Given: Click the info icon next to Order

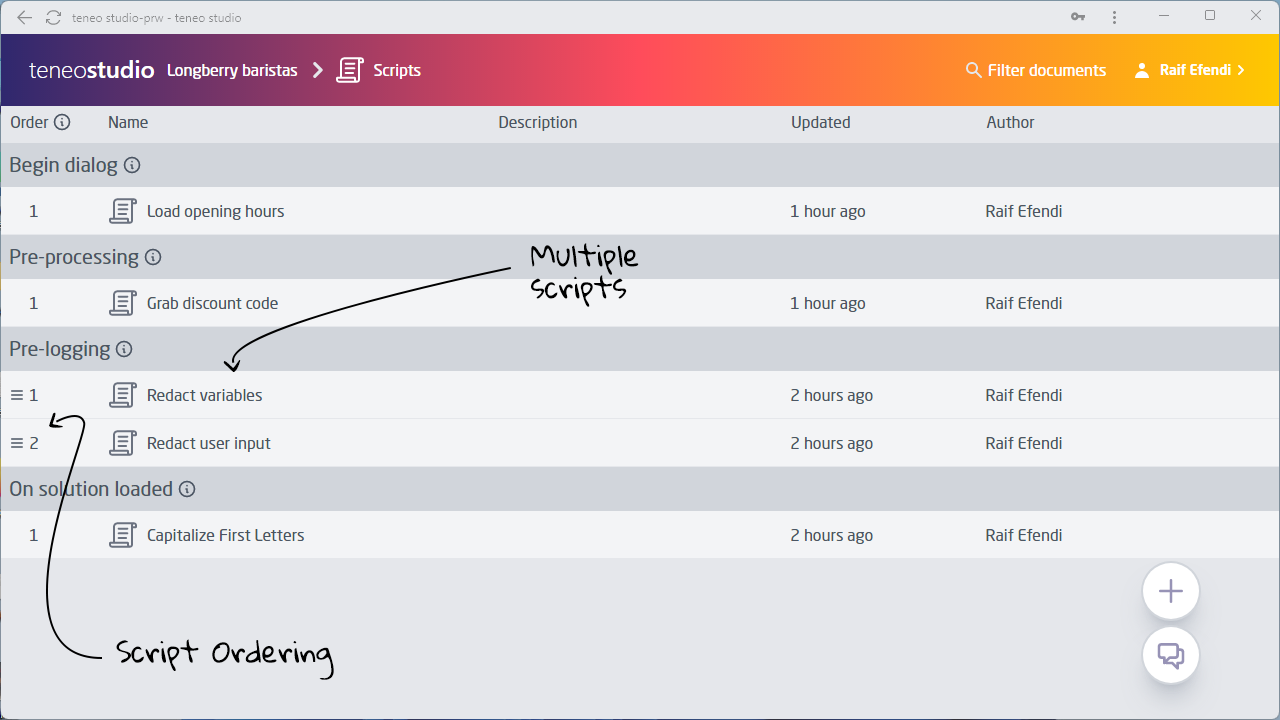Looking at the screenshot, I should 62,122.
